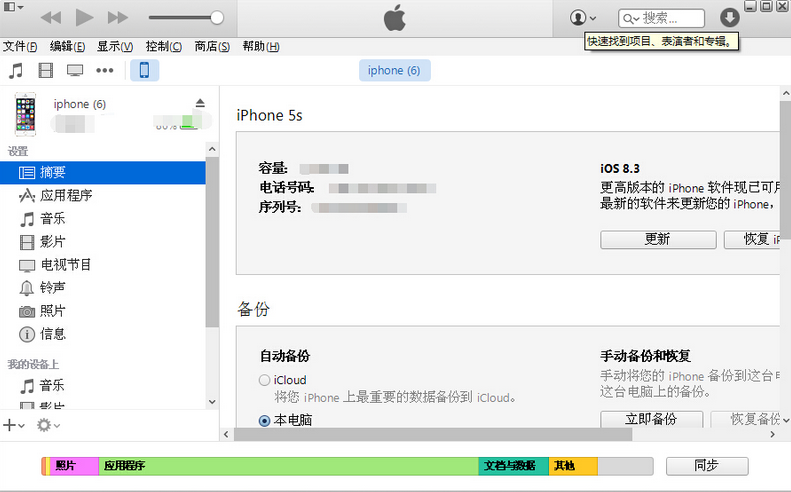Switch to the Movies library icon
The height and width of the screenshot is (492, 791).
click(x=46, y=70)
